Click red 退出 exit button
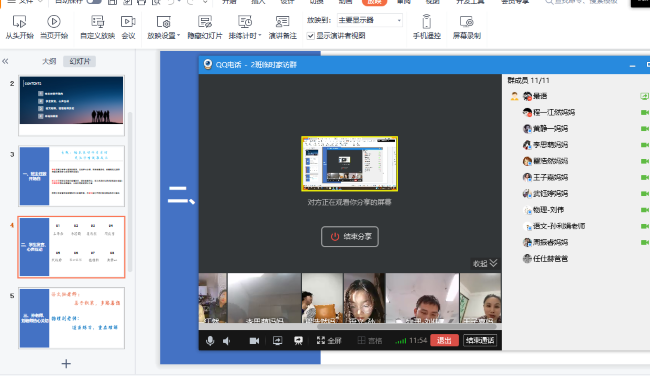Image resolution: width=650 pixels, height=376 pixels. 444,340
